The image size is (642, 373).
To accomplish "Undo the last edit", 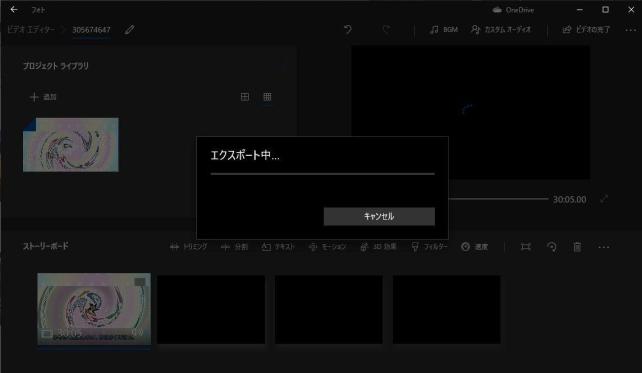I will point(348,29).
